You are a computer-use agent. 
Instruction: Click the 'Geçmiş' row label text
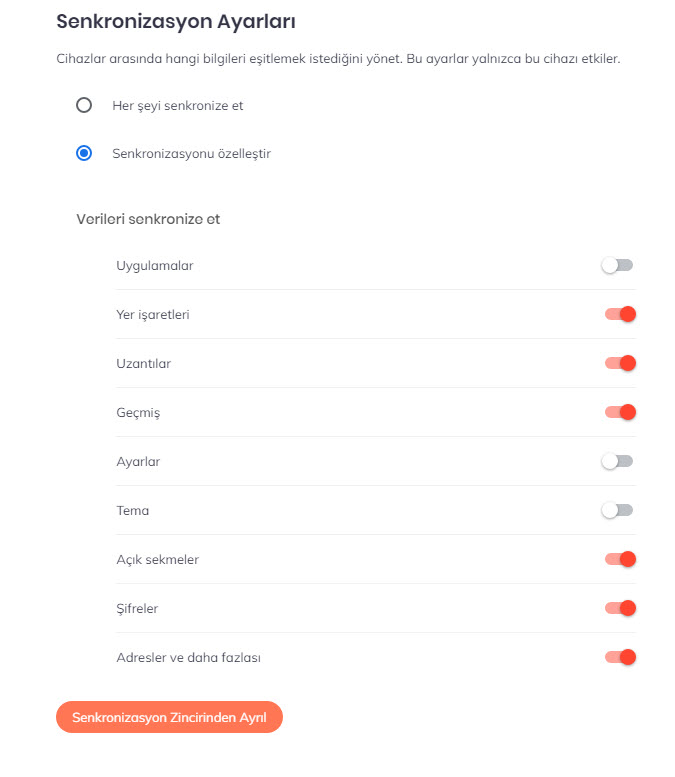click(138, 412)
